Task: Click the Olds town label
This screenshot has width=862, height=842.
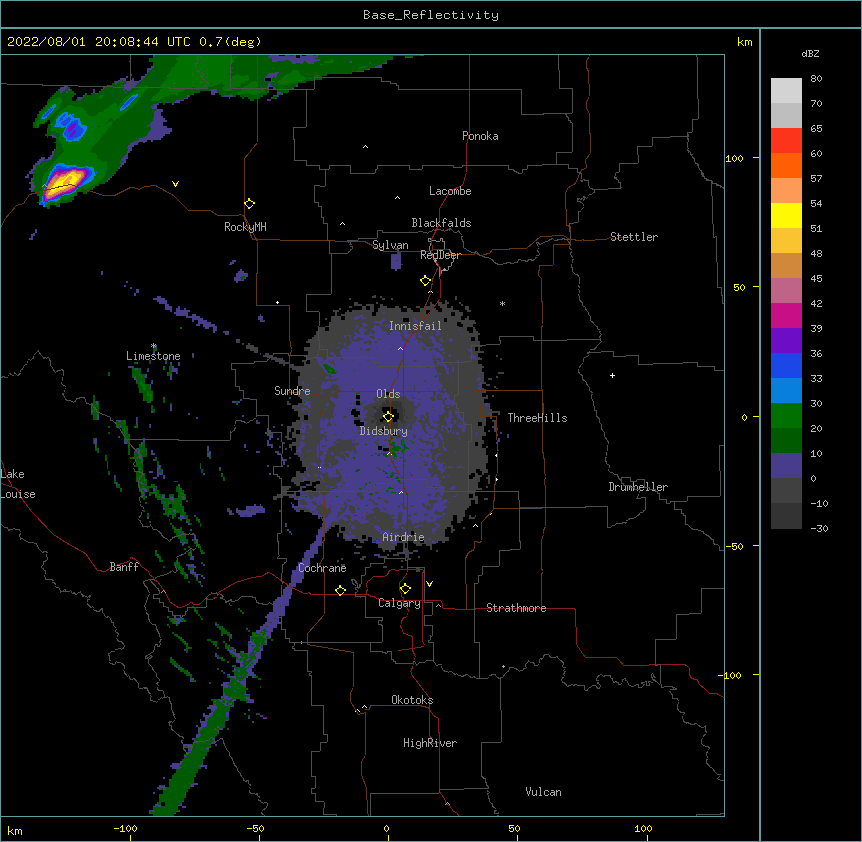Action: [388, 394]
